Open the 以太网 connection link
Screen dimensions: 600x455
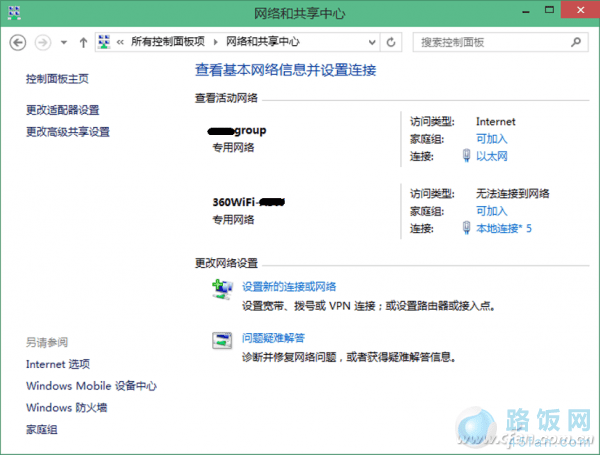pos(491,156)
